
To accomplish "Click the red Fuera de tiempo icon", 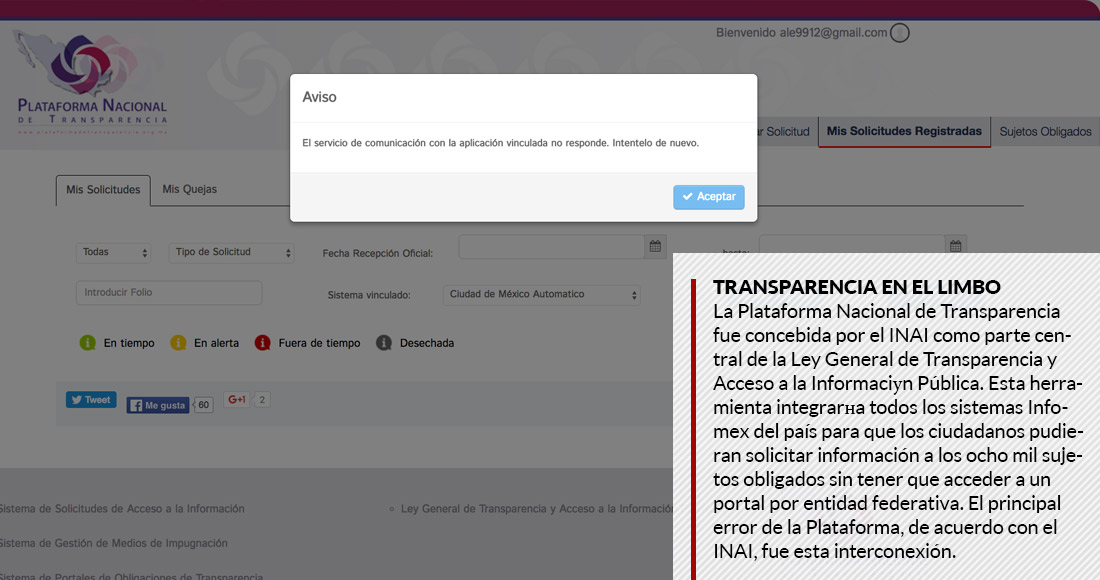I will click(x=262, y=343).
